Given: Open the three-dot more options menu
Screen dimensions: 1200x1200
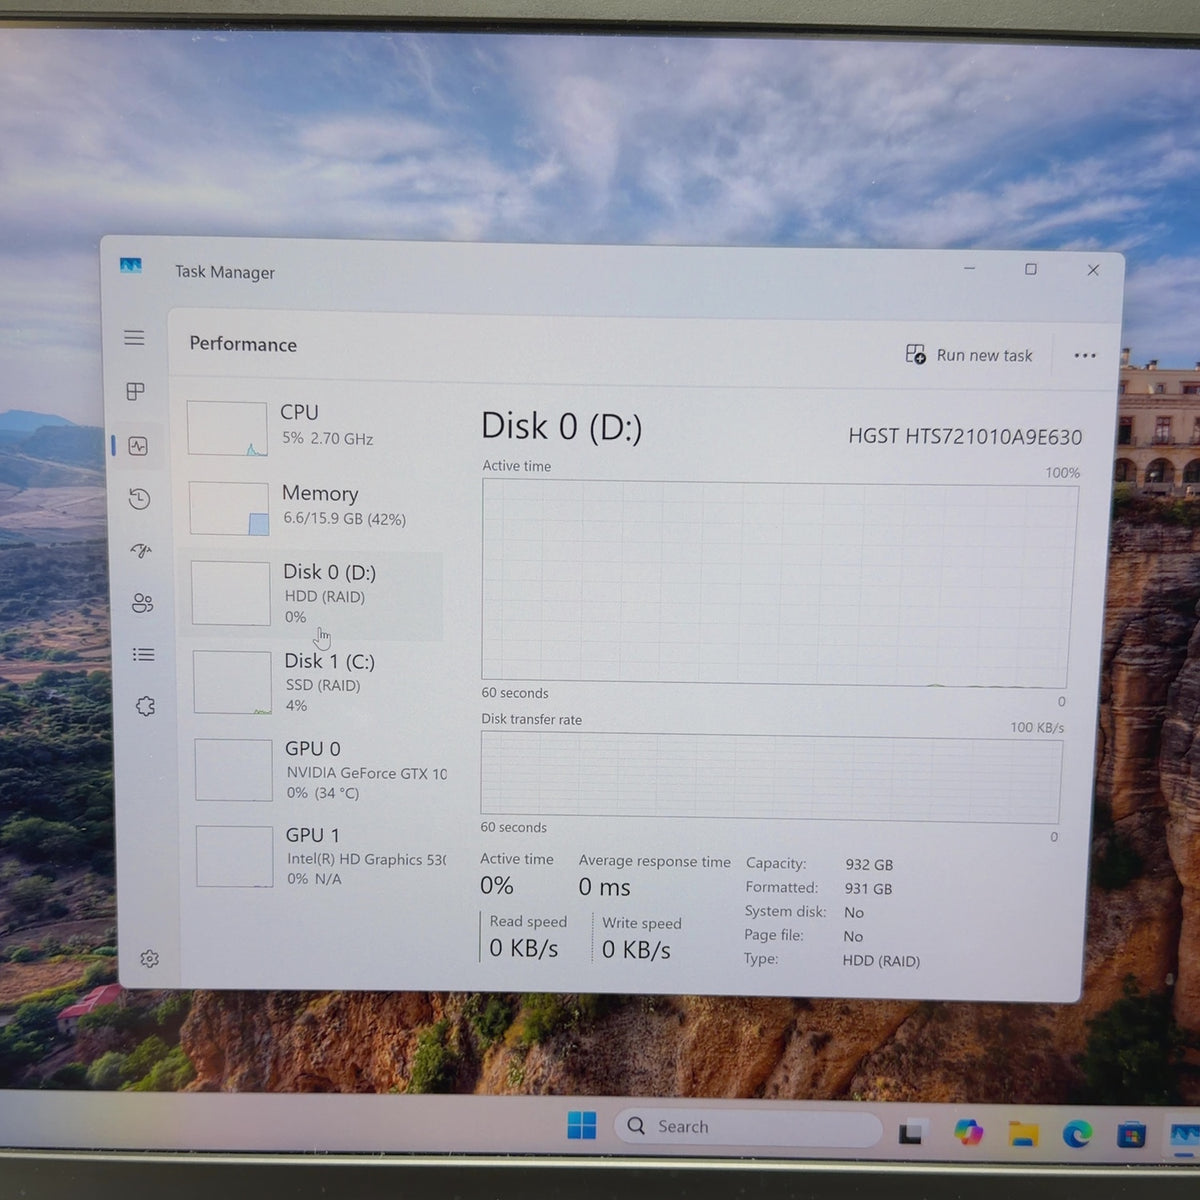Looking at the screenshot, I should 1085,356.
